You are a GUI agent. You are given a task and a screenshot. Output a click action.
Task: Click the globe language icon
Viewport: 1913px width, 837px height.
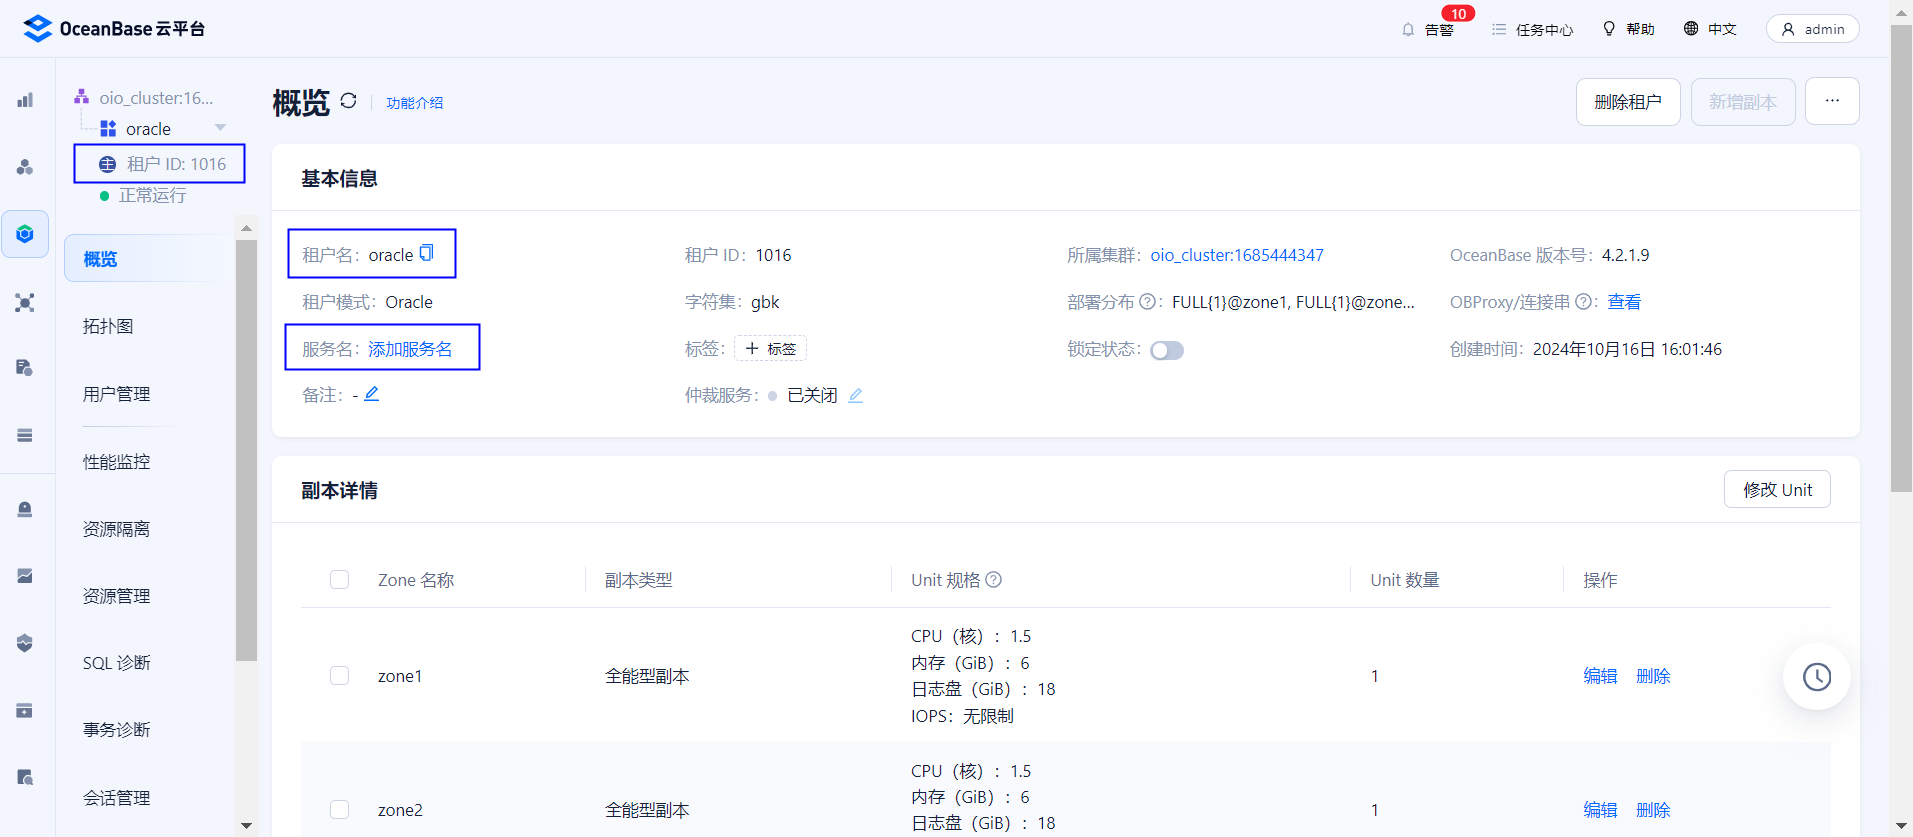click(1691, 28)
